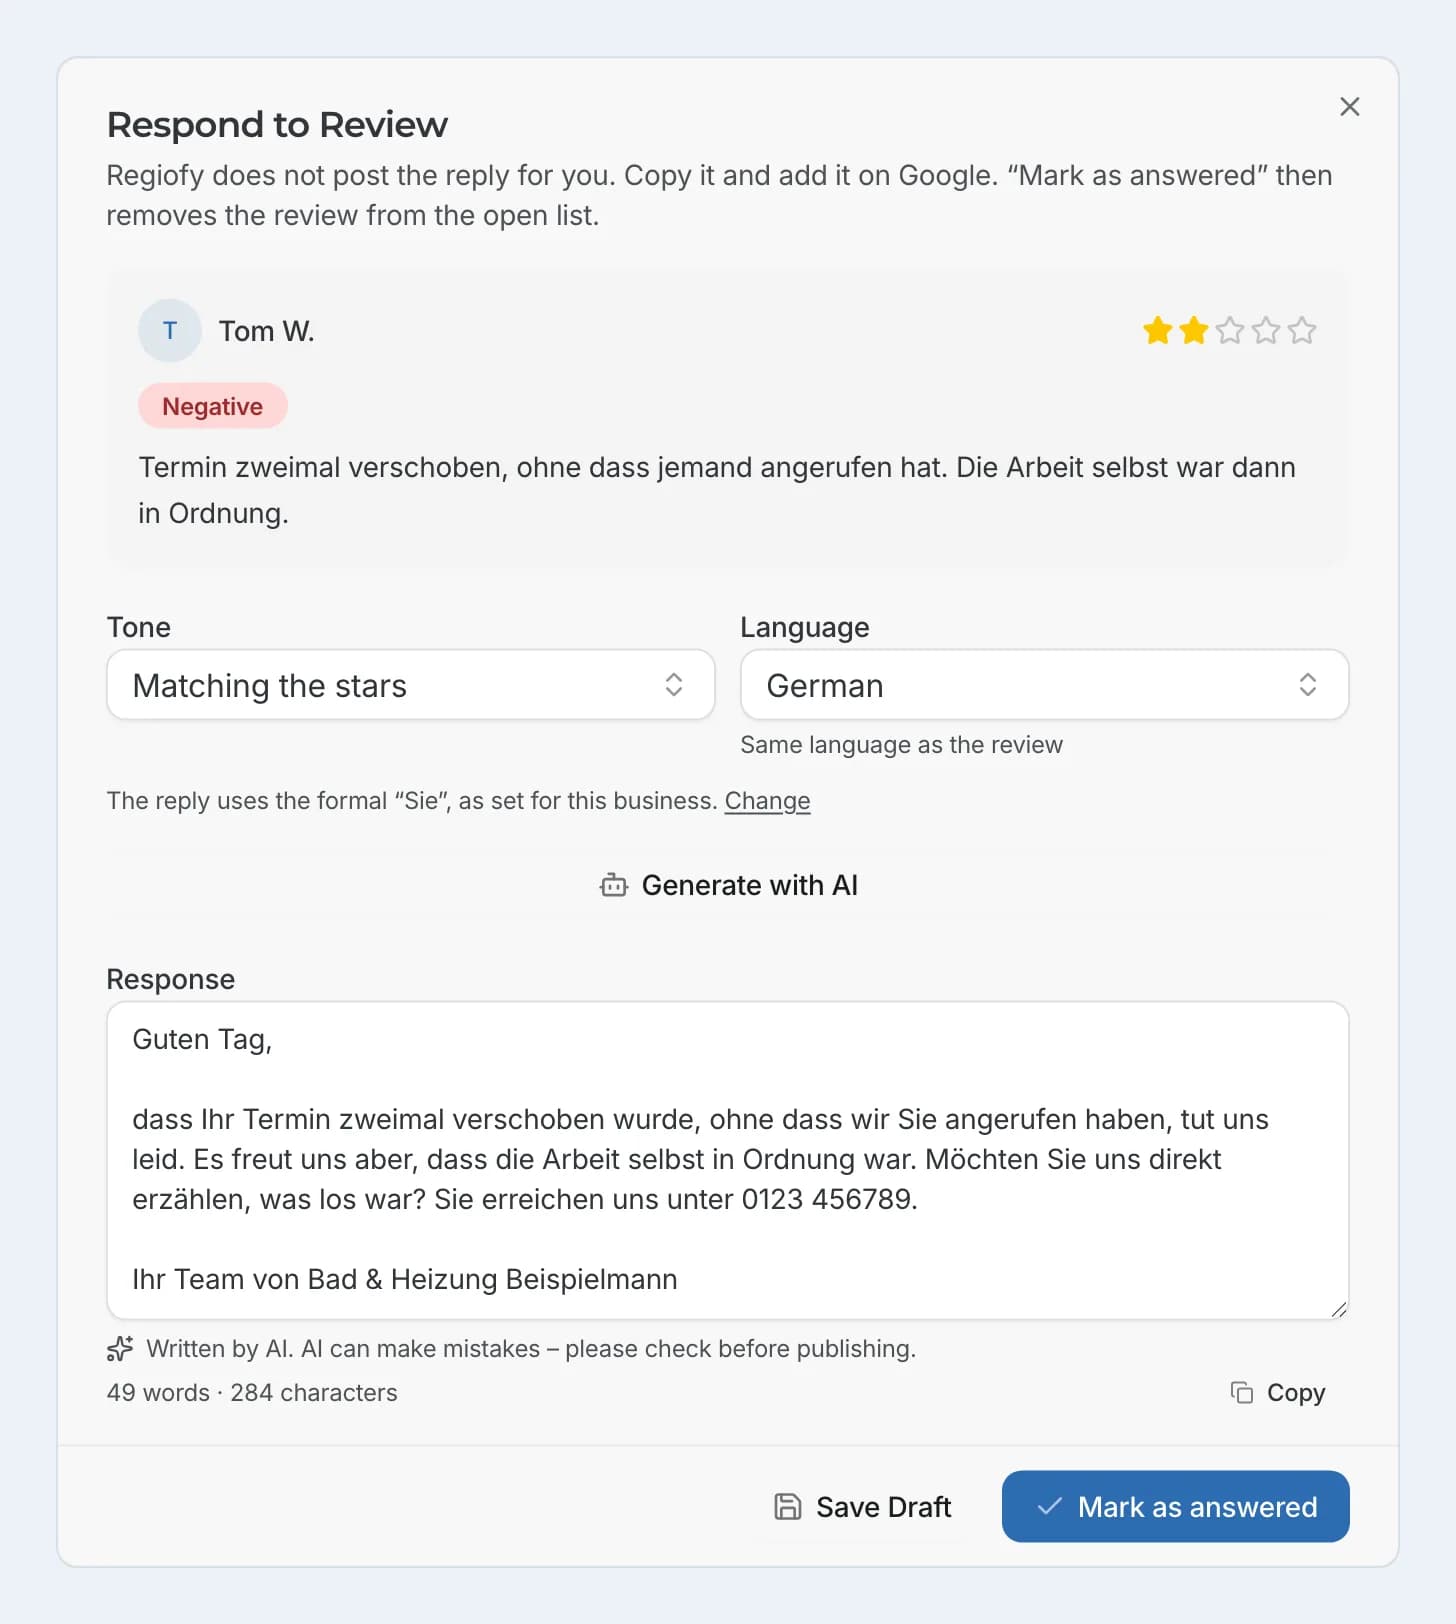Click the Change link for formal address

767,801
